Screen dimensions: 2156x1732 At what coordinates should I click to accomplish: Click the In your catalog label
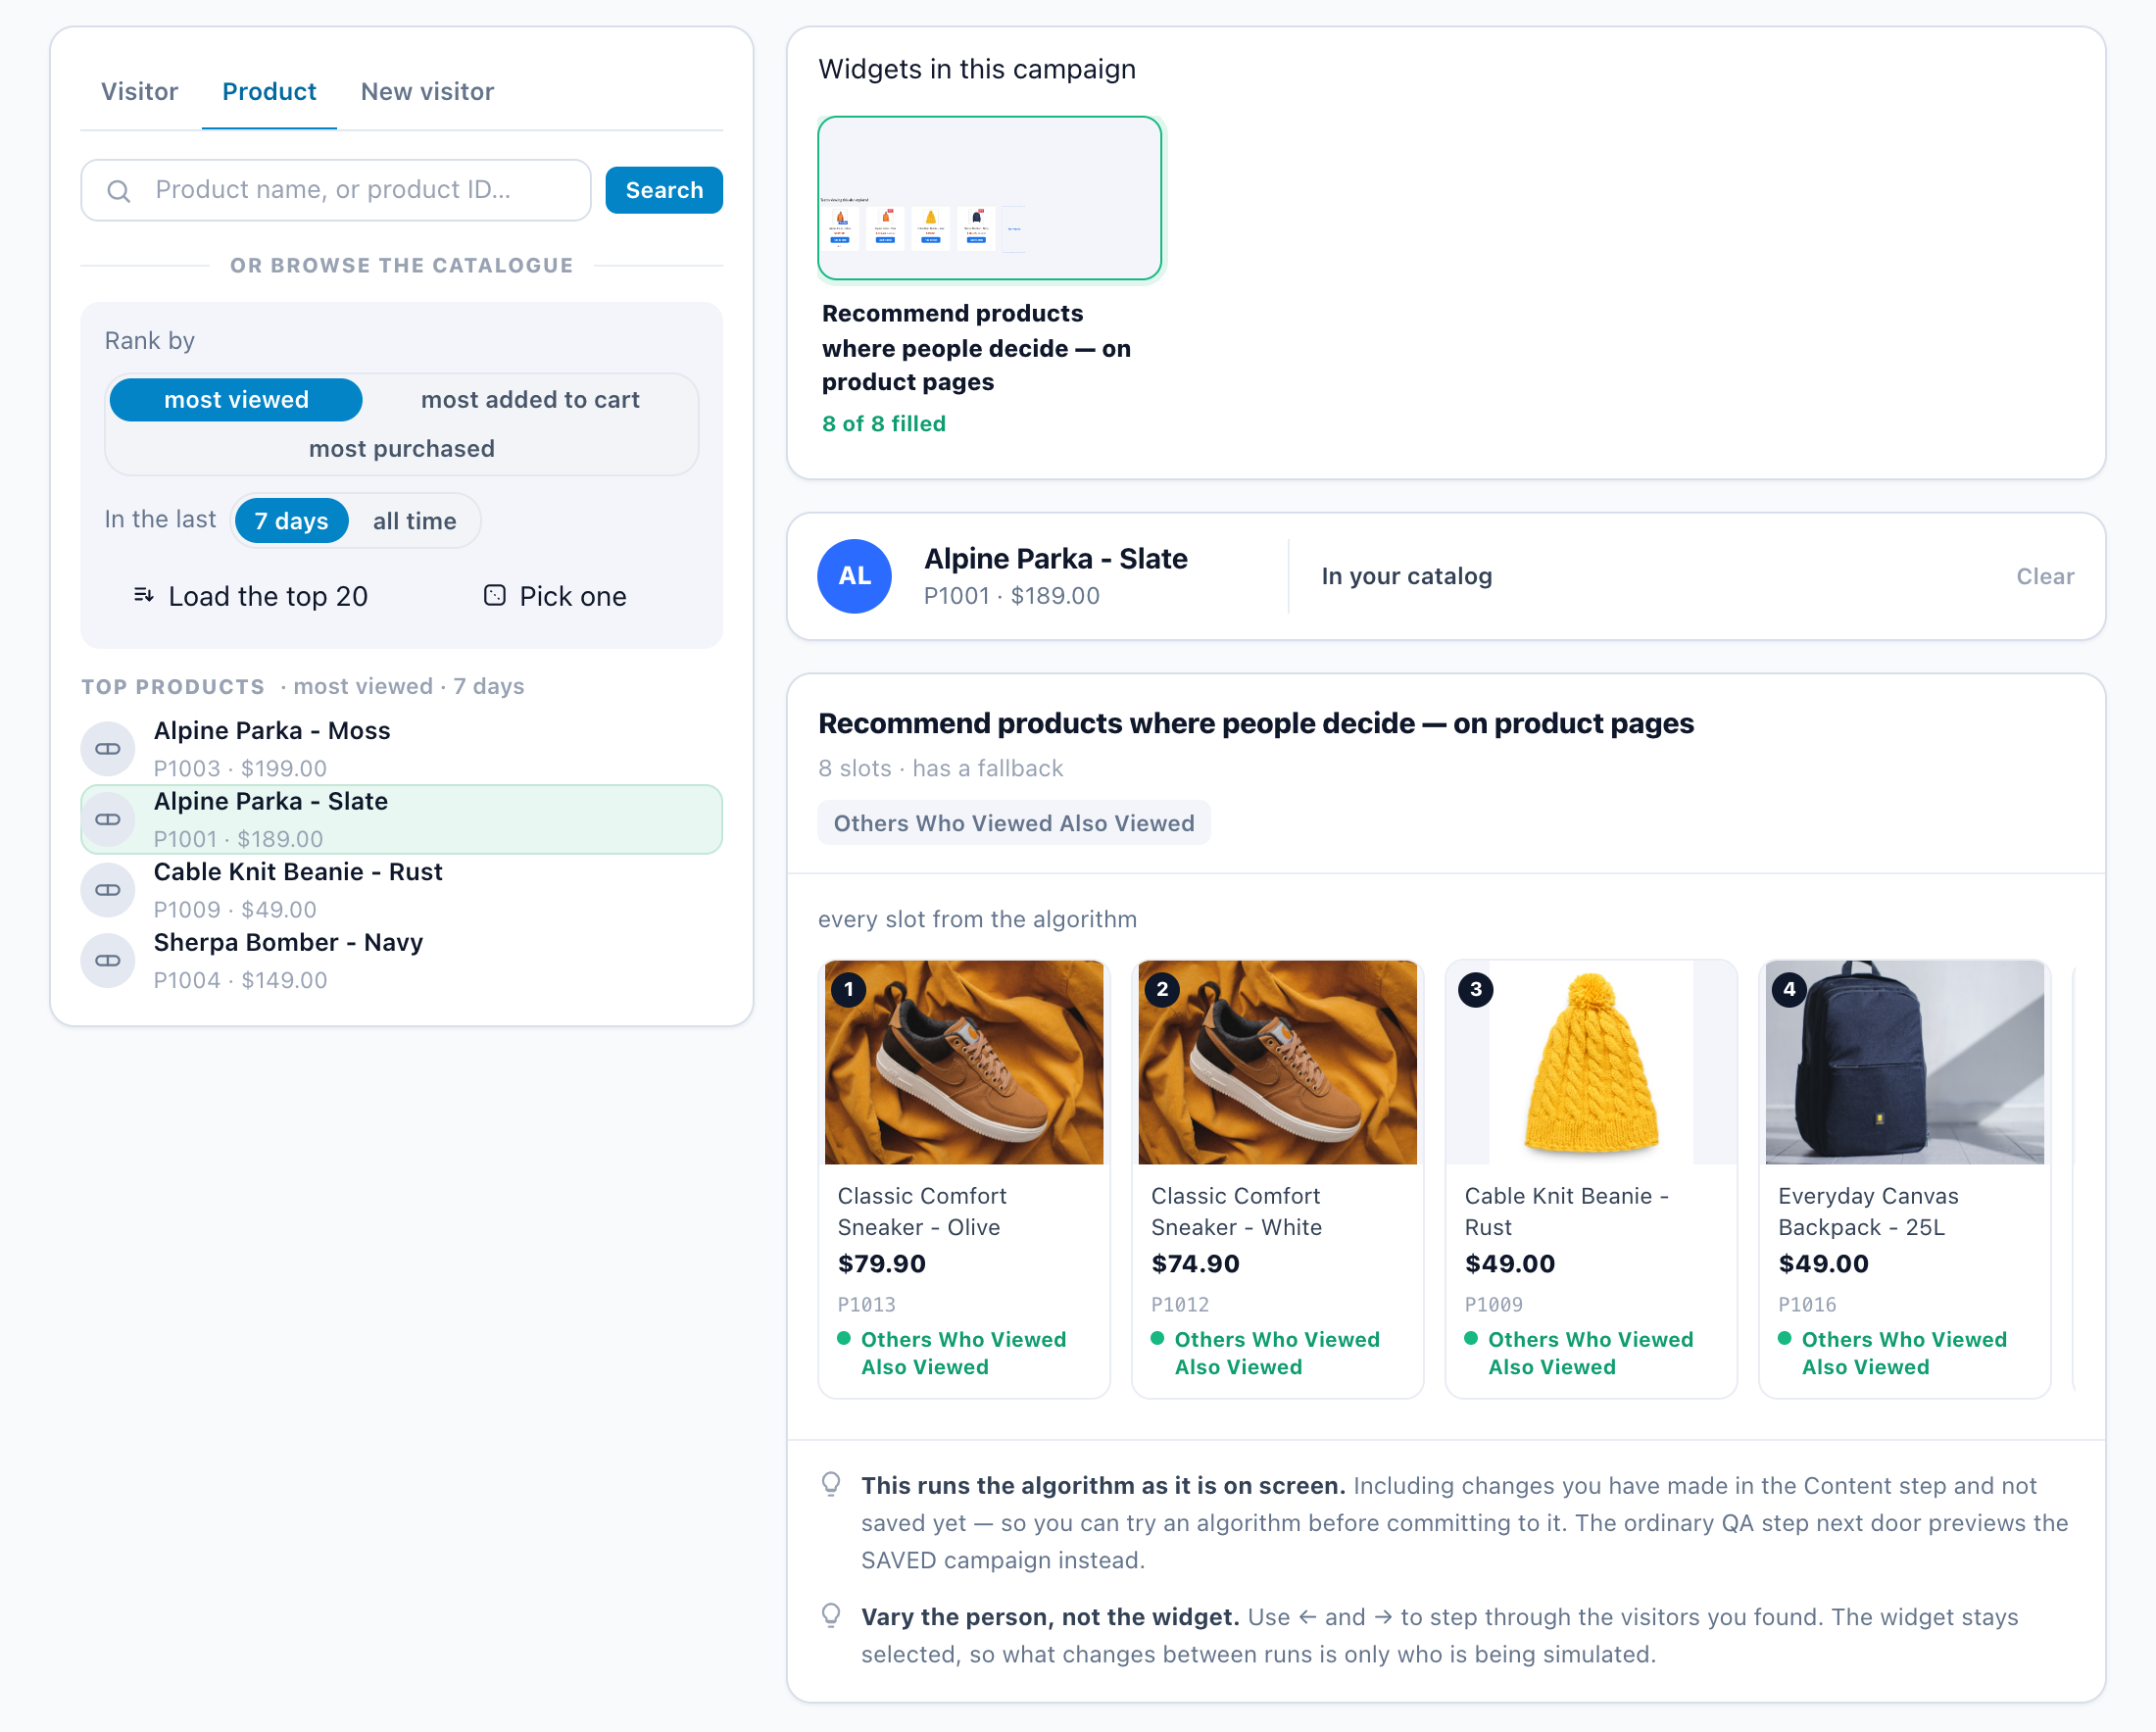(x=1406, y=576)
